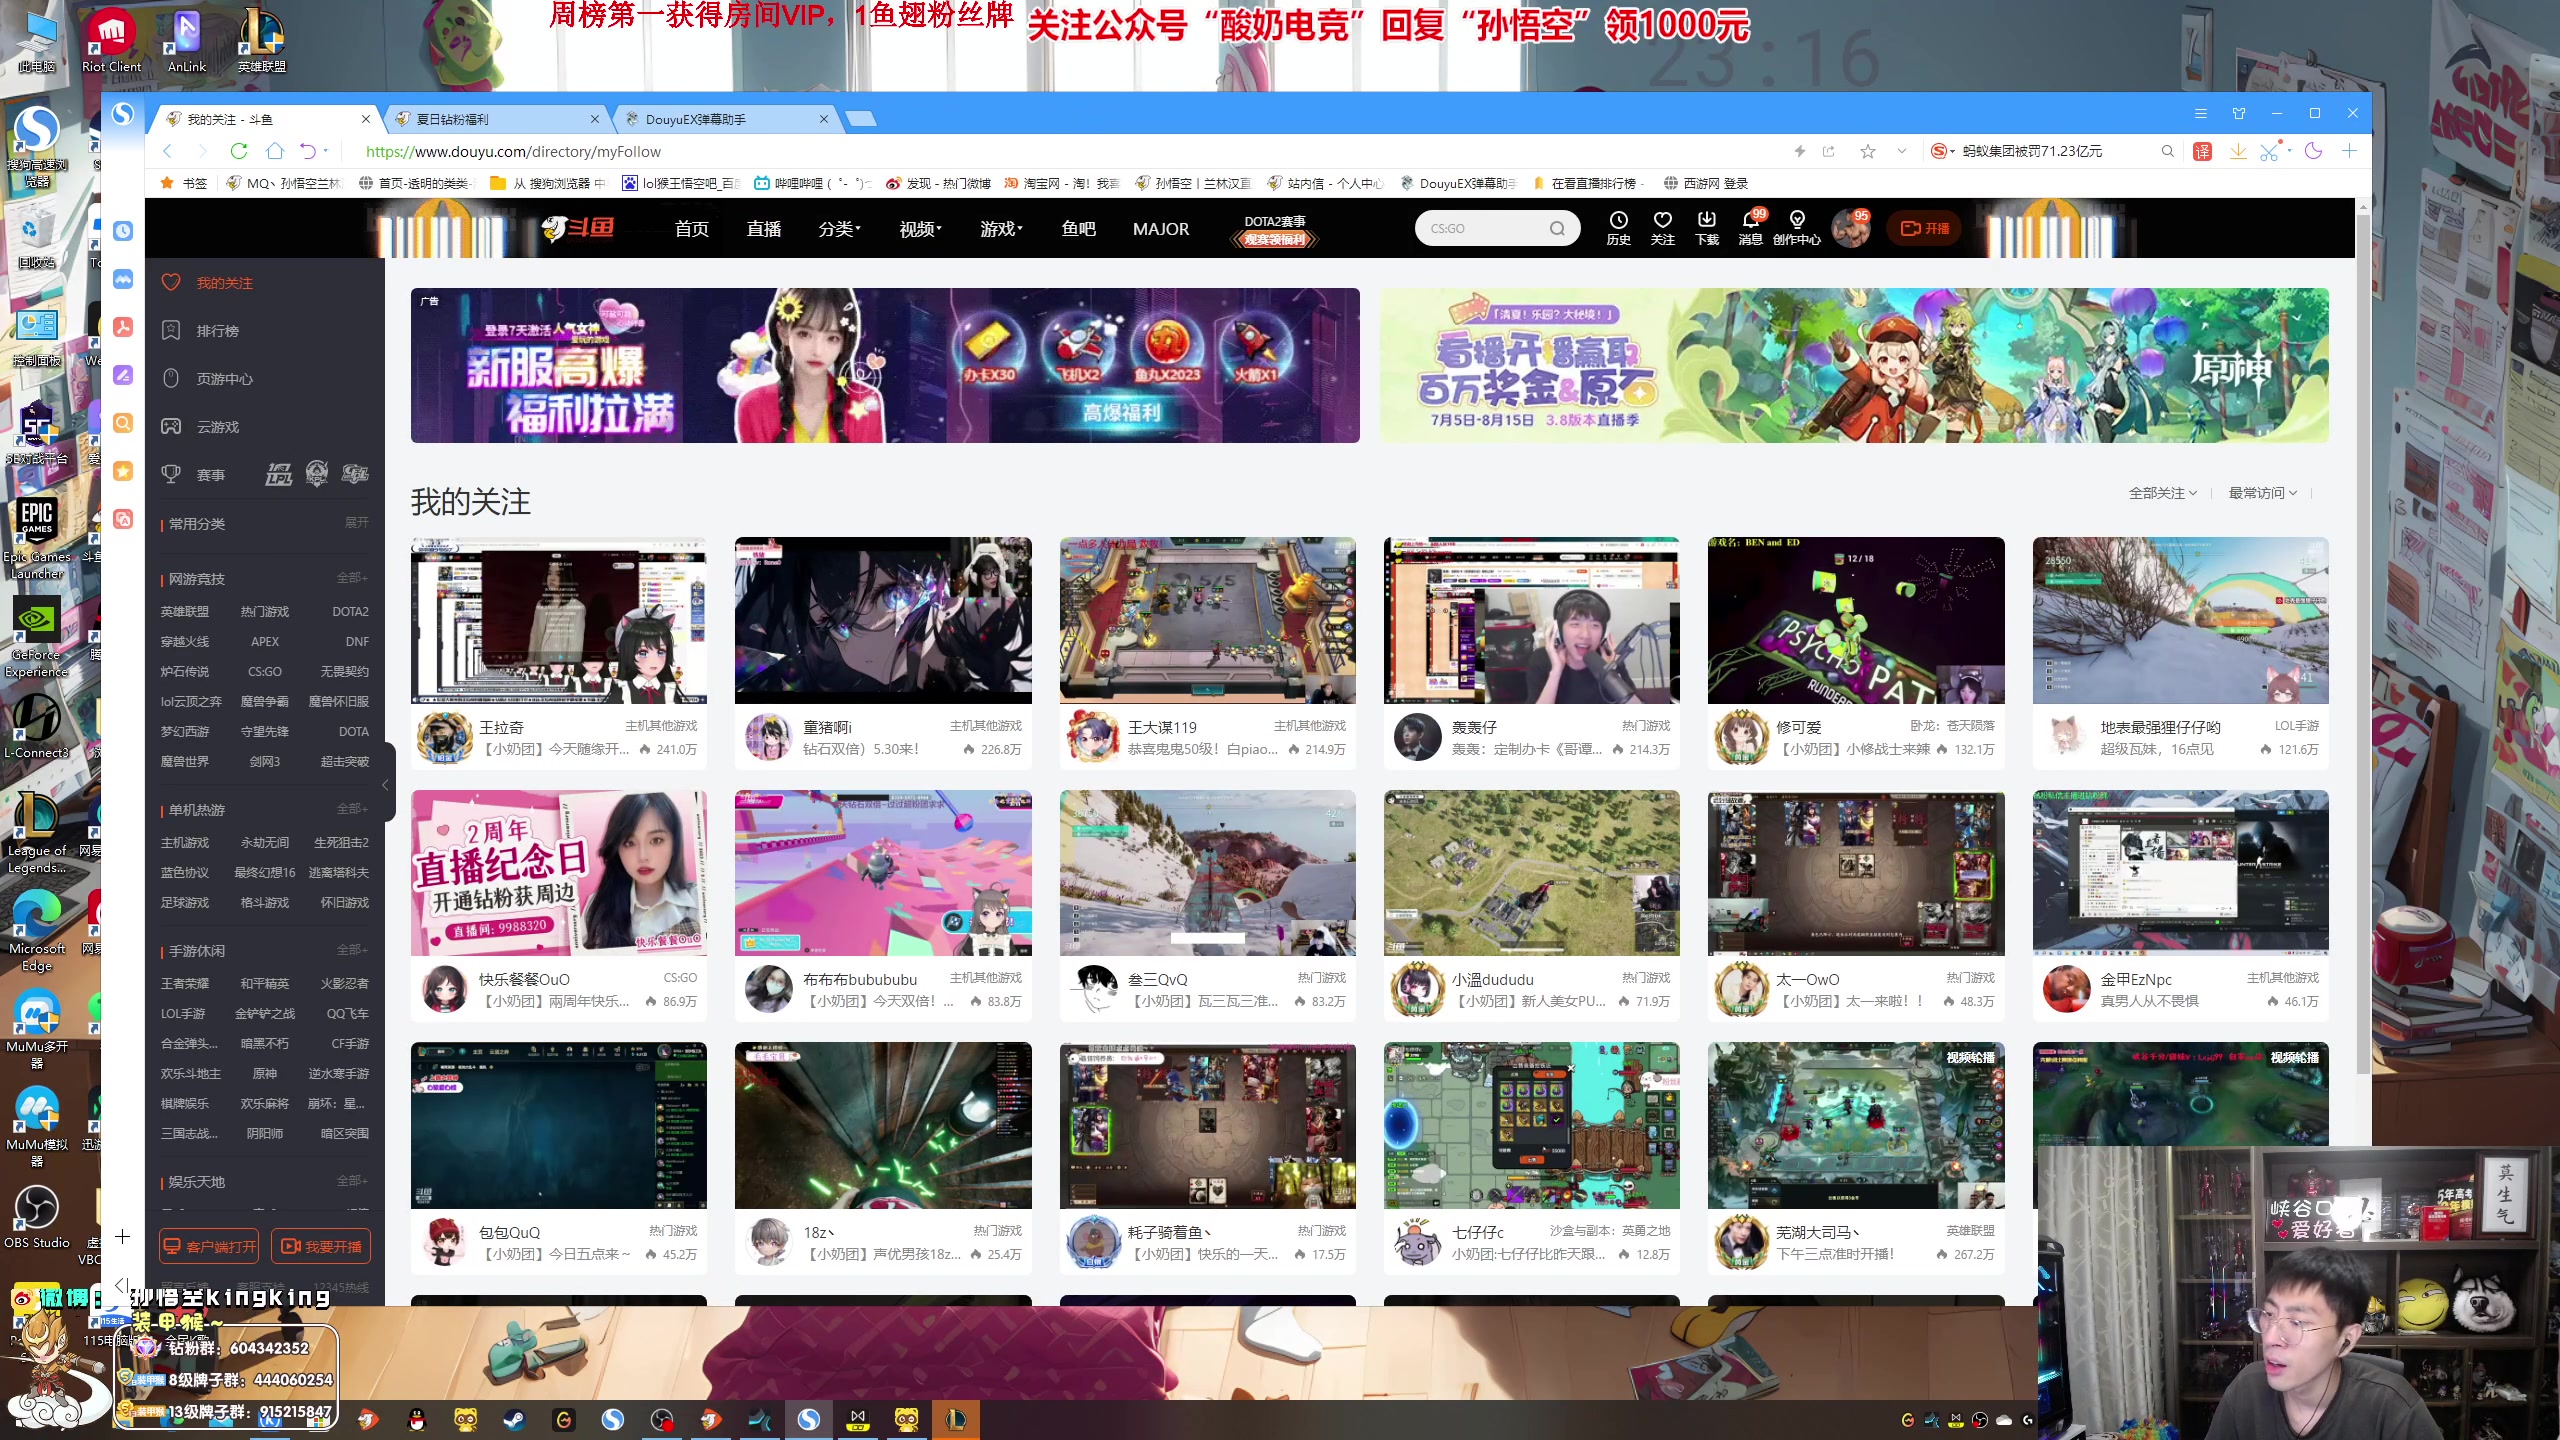Launch the 英雄联盟 desktop icon
Viewport: 2560px width, 1440px height.
click(262, 40)
